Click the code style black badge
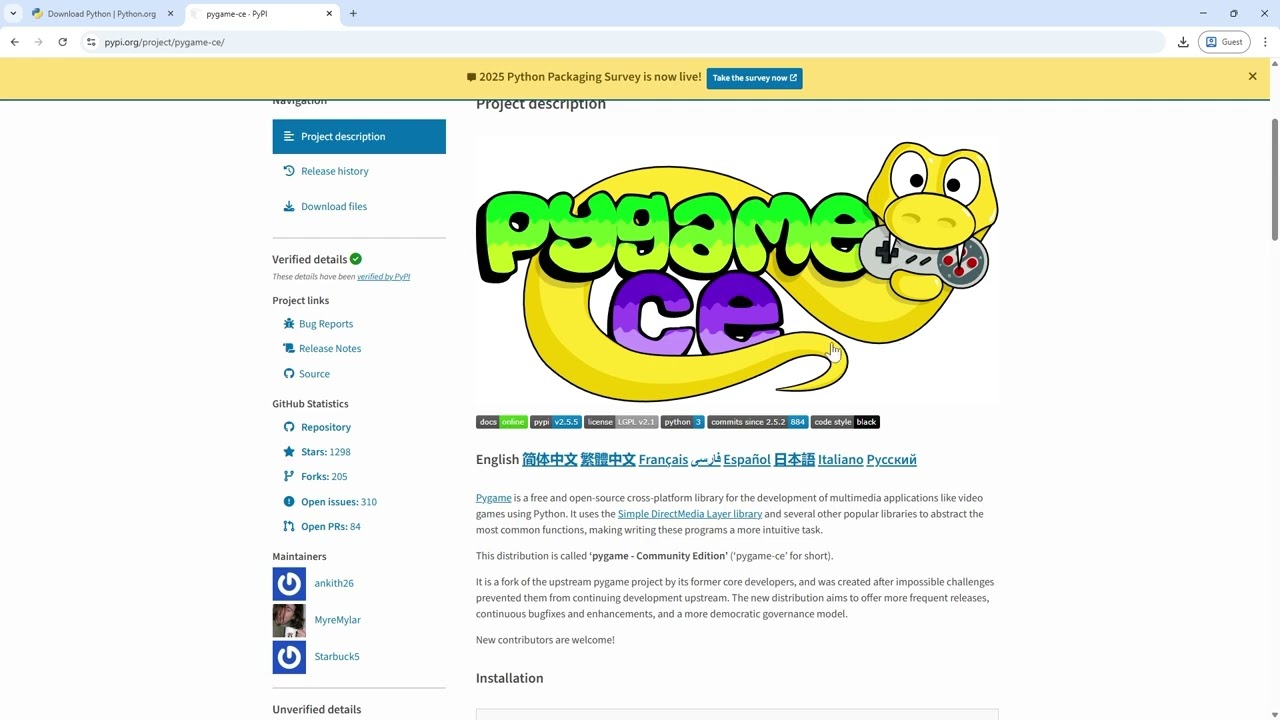 [845, 422]
